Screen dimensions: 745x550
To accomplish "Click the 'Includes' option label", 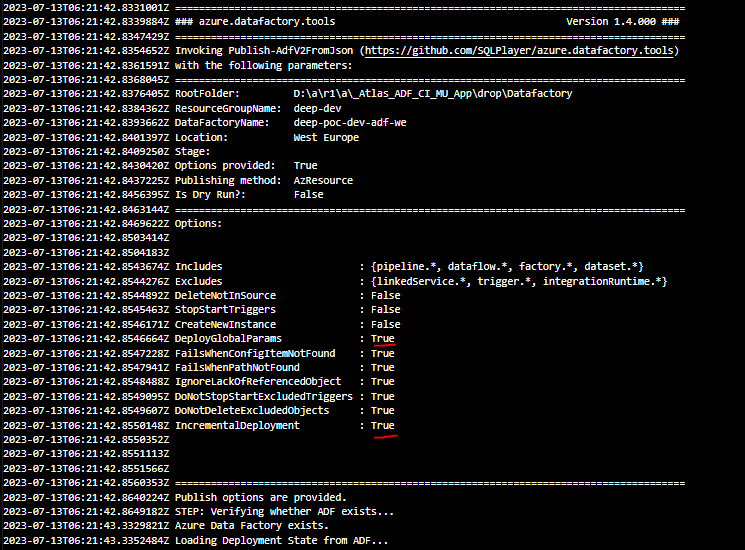I will click(x=199, y=266).
